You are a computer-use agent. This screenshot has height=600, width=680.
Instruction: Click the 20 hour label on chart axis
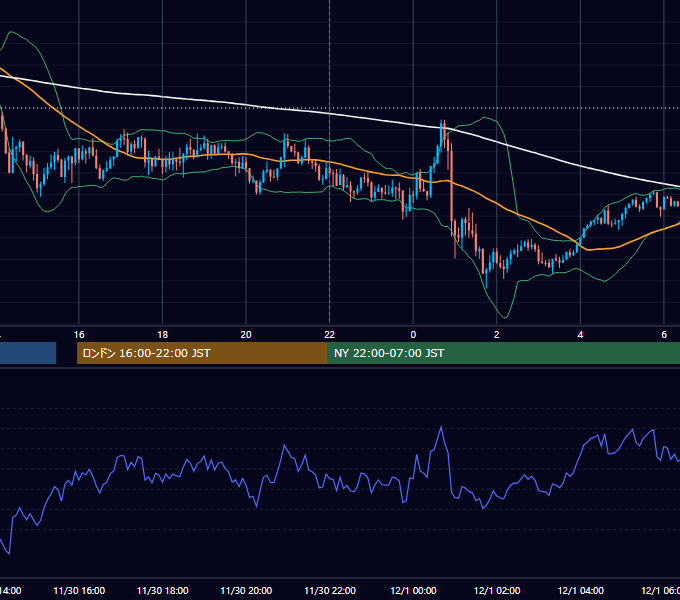click(x=246, y=335)
